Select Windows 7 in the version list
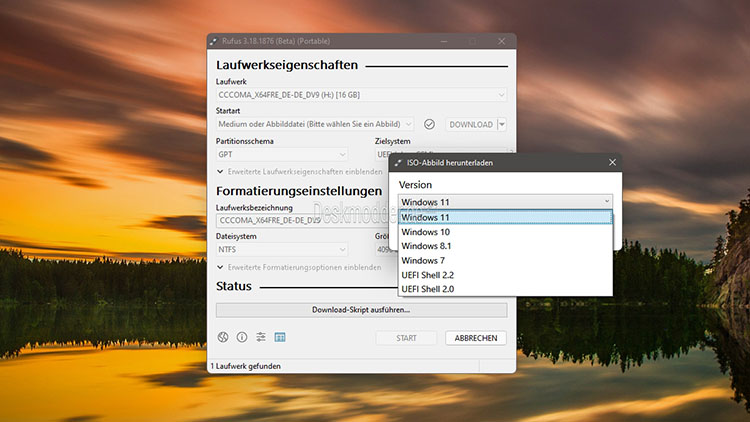 (x=505, y=260)
